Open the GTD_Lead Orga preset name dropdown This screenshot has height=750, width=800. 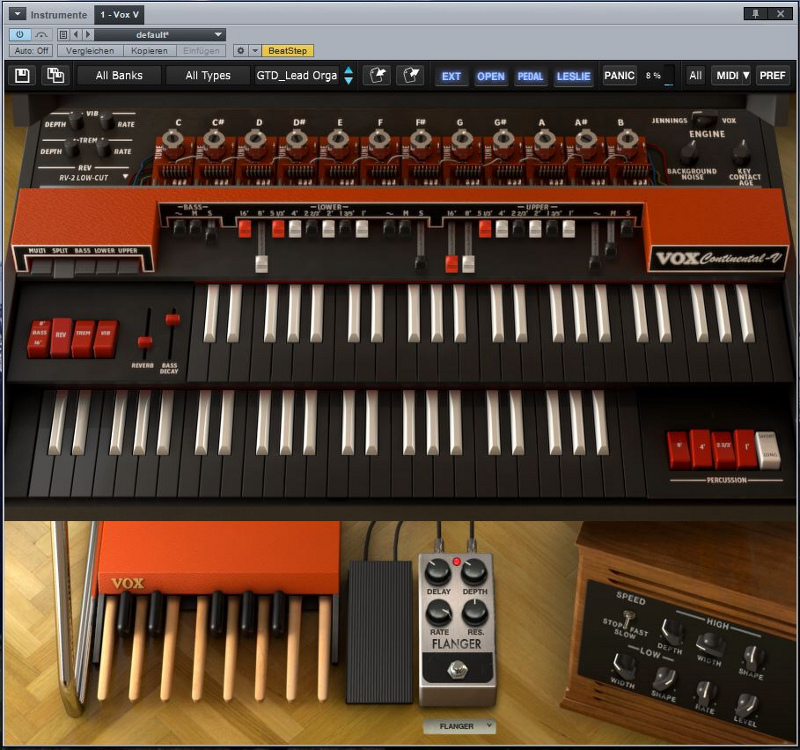(x=297, y=76)
